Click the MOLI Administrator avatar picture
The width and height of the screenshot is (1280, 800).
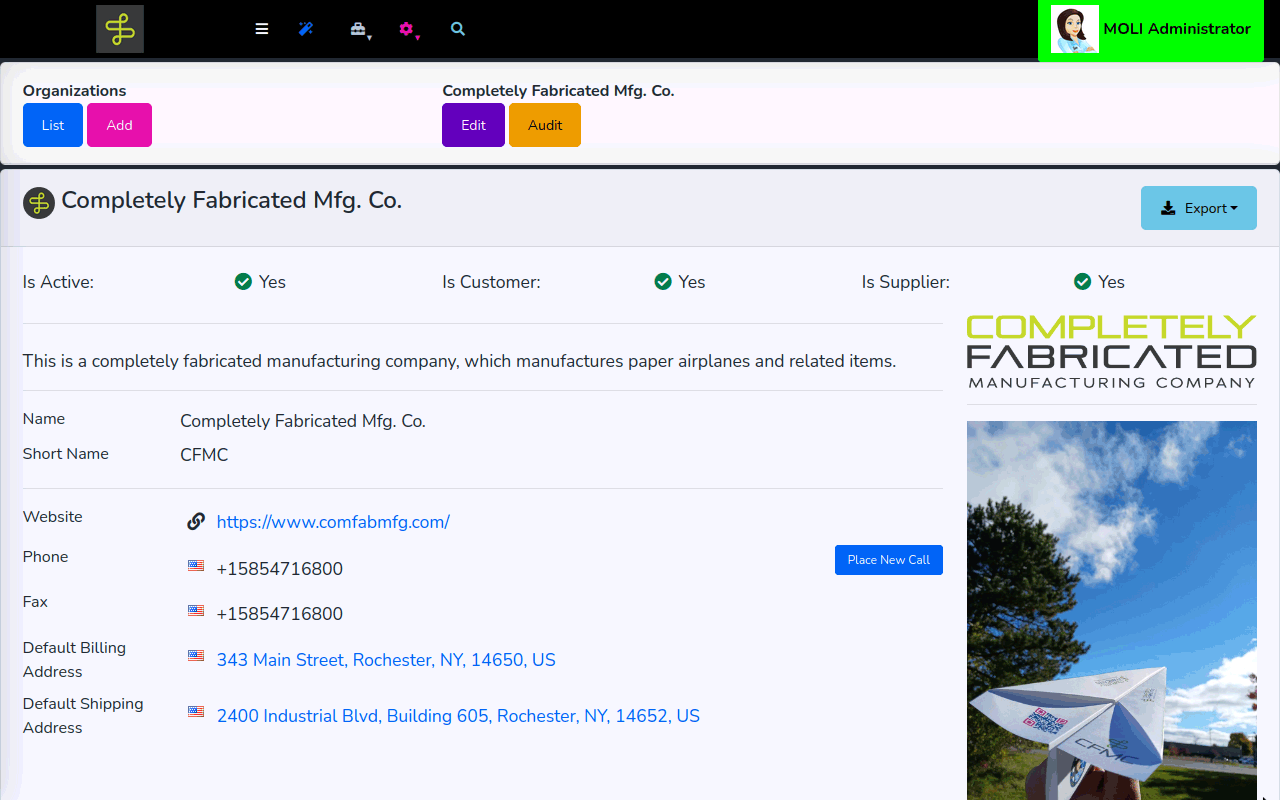(1075, 30)
